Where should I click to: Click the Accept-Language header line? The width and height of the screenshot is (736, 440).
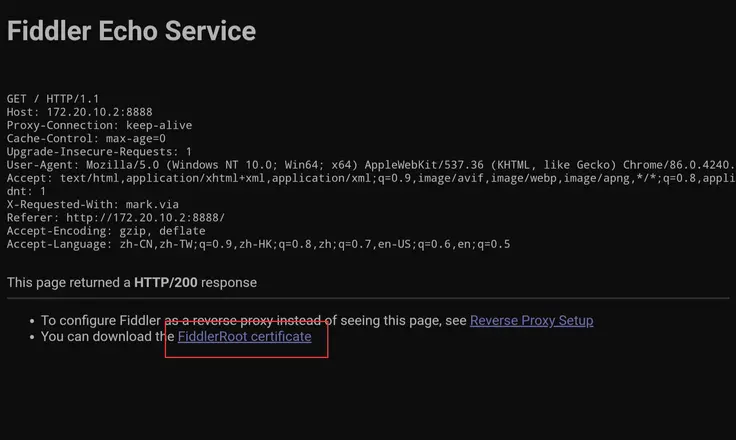(x=258, y=244)
